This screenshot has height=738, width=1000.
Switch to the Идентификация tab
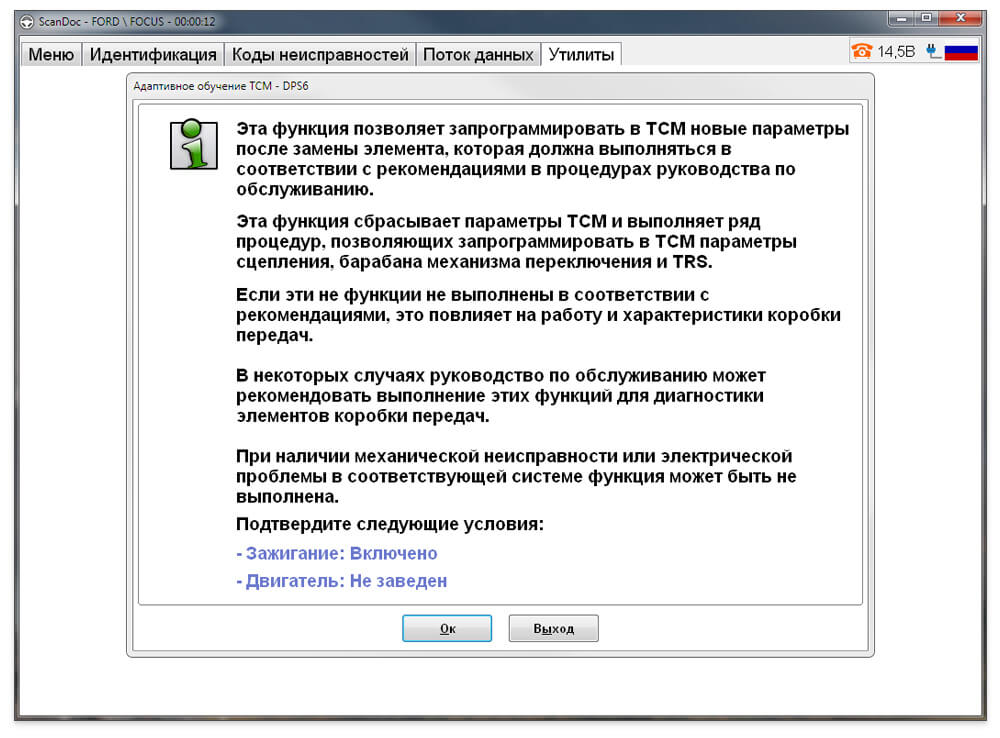click(x=153, y=55)
